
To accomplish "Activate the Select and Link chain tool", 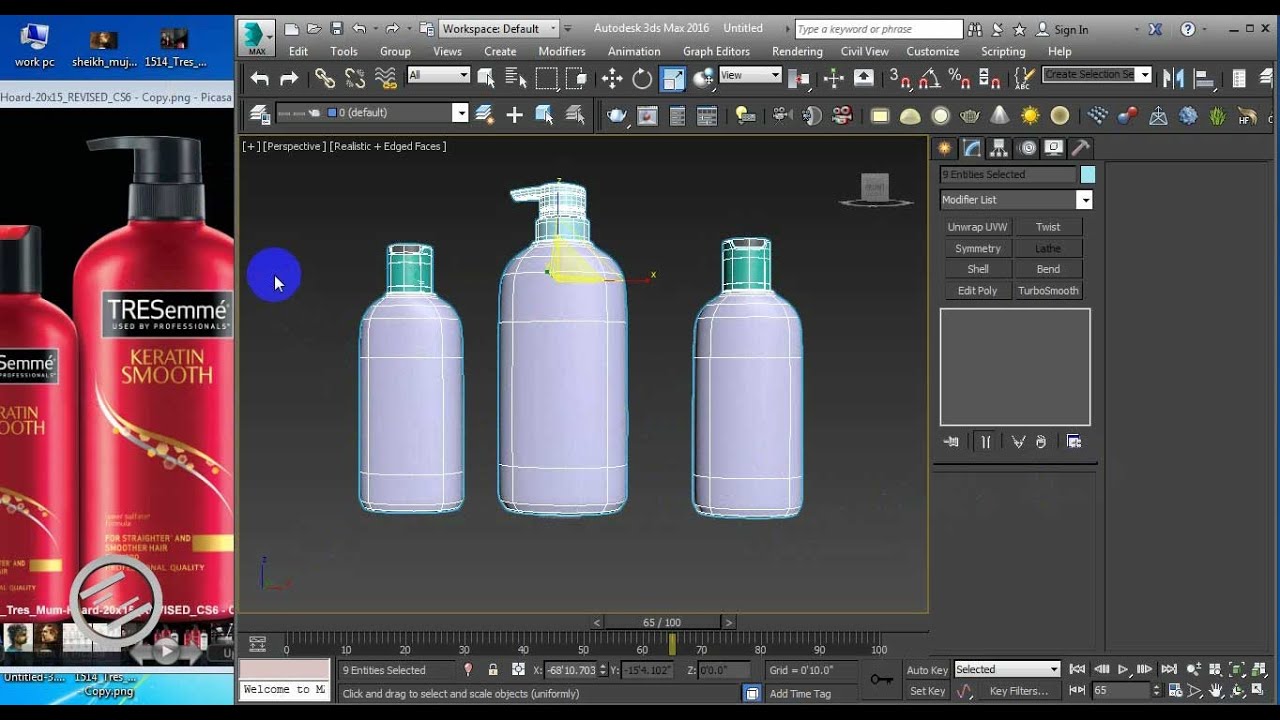I will coord(325,78).
